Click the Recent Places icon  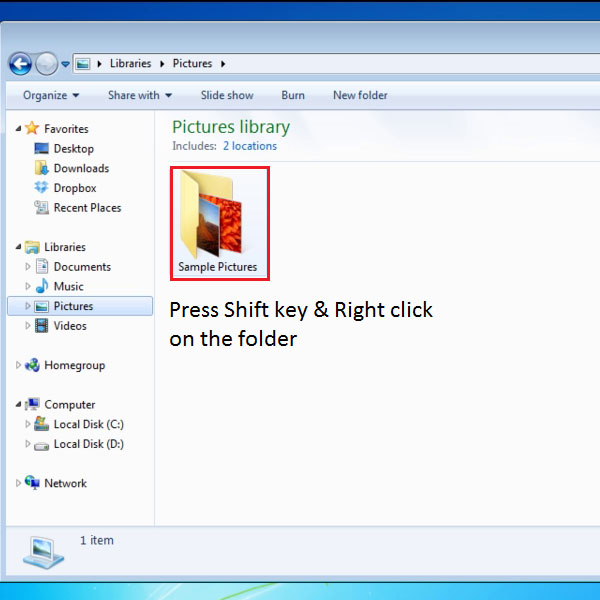pos(41,207)
